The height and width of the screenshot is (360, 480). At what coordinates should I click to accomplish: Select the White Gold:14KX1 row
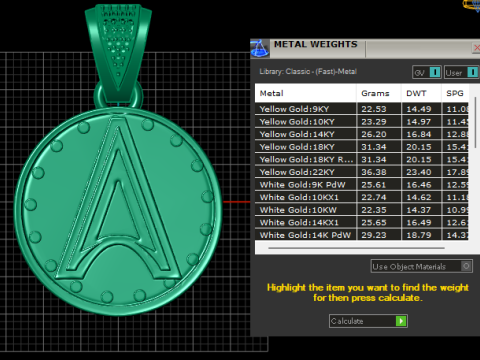click(x=362, y=223)
